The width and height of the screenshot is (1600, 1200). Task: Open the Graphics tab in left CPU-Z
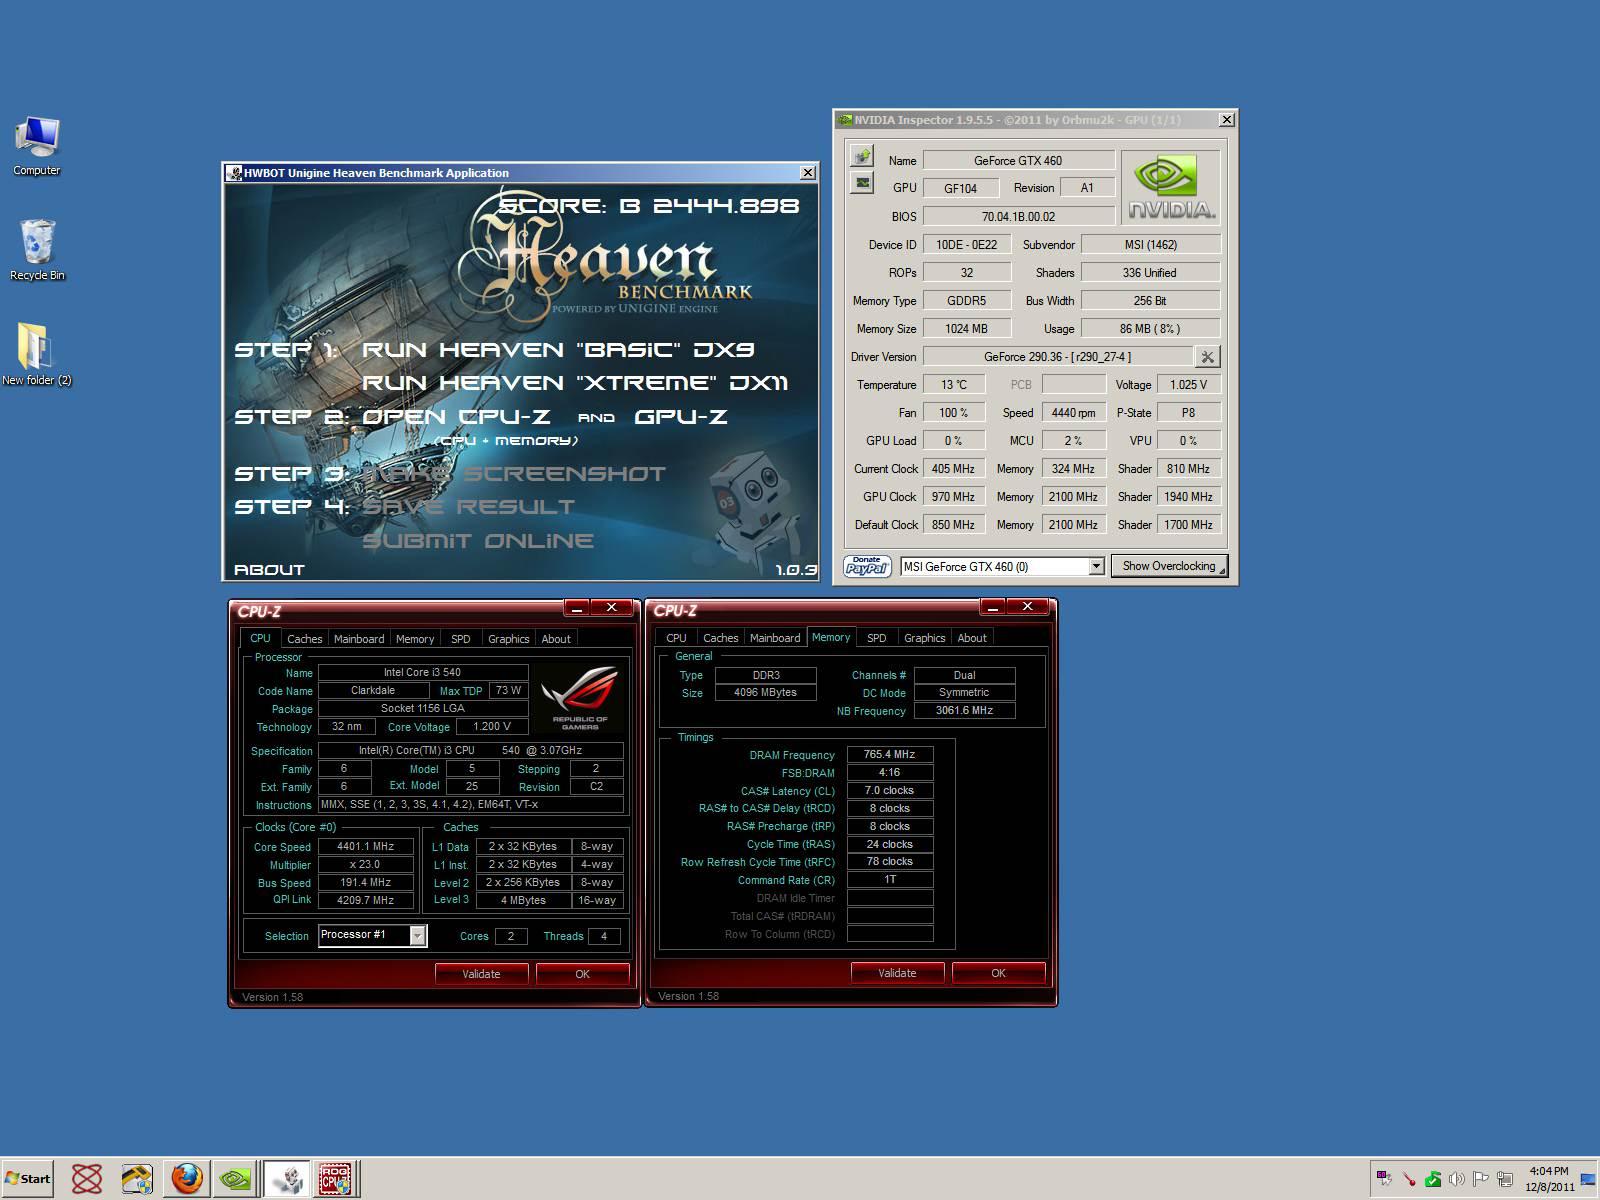509,639
